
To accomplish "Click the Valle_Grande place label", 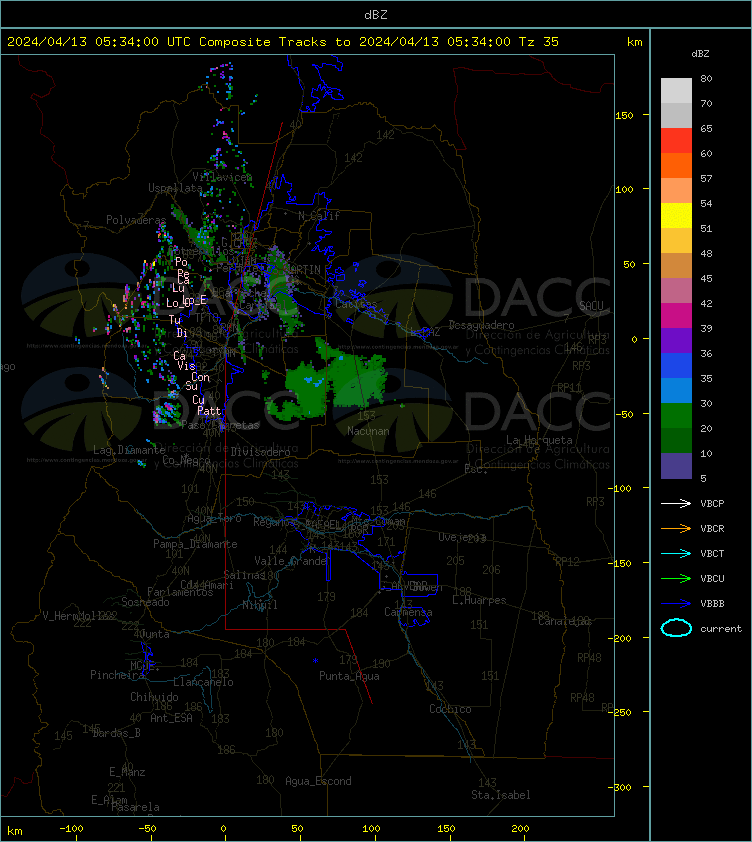I will (291, 561).
